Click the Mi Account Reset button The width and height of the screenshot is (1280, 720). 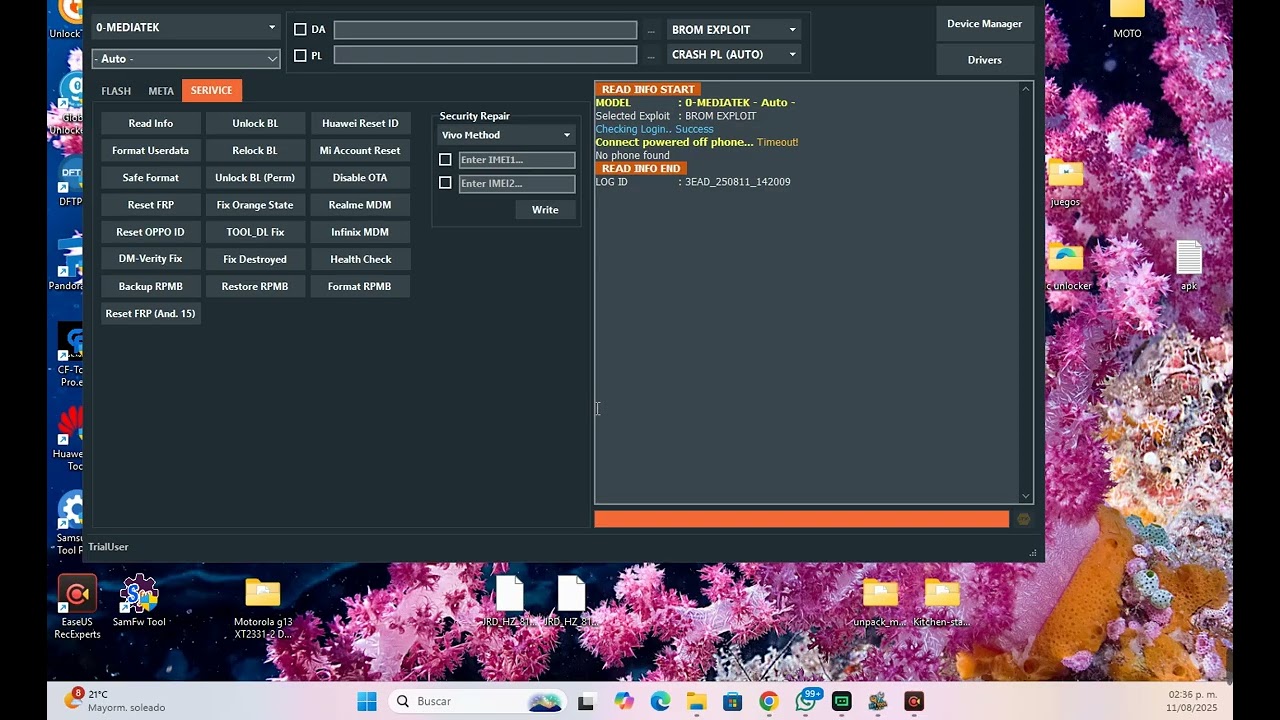360,150
